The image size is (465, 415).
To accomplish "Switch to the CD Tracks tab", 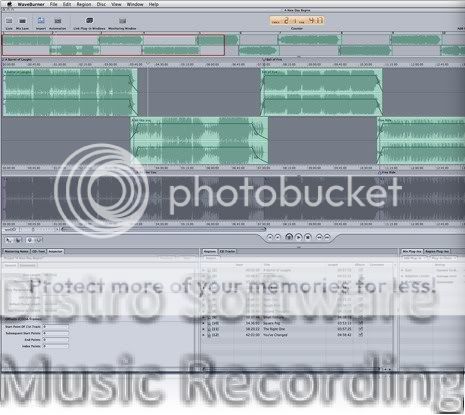I will tap(227, 251).
